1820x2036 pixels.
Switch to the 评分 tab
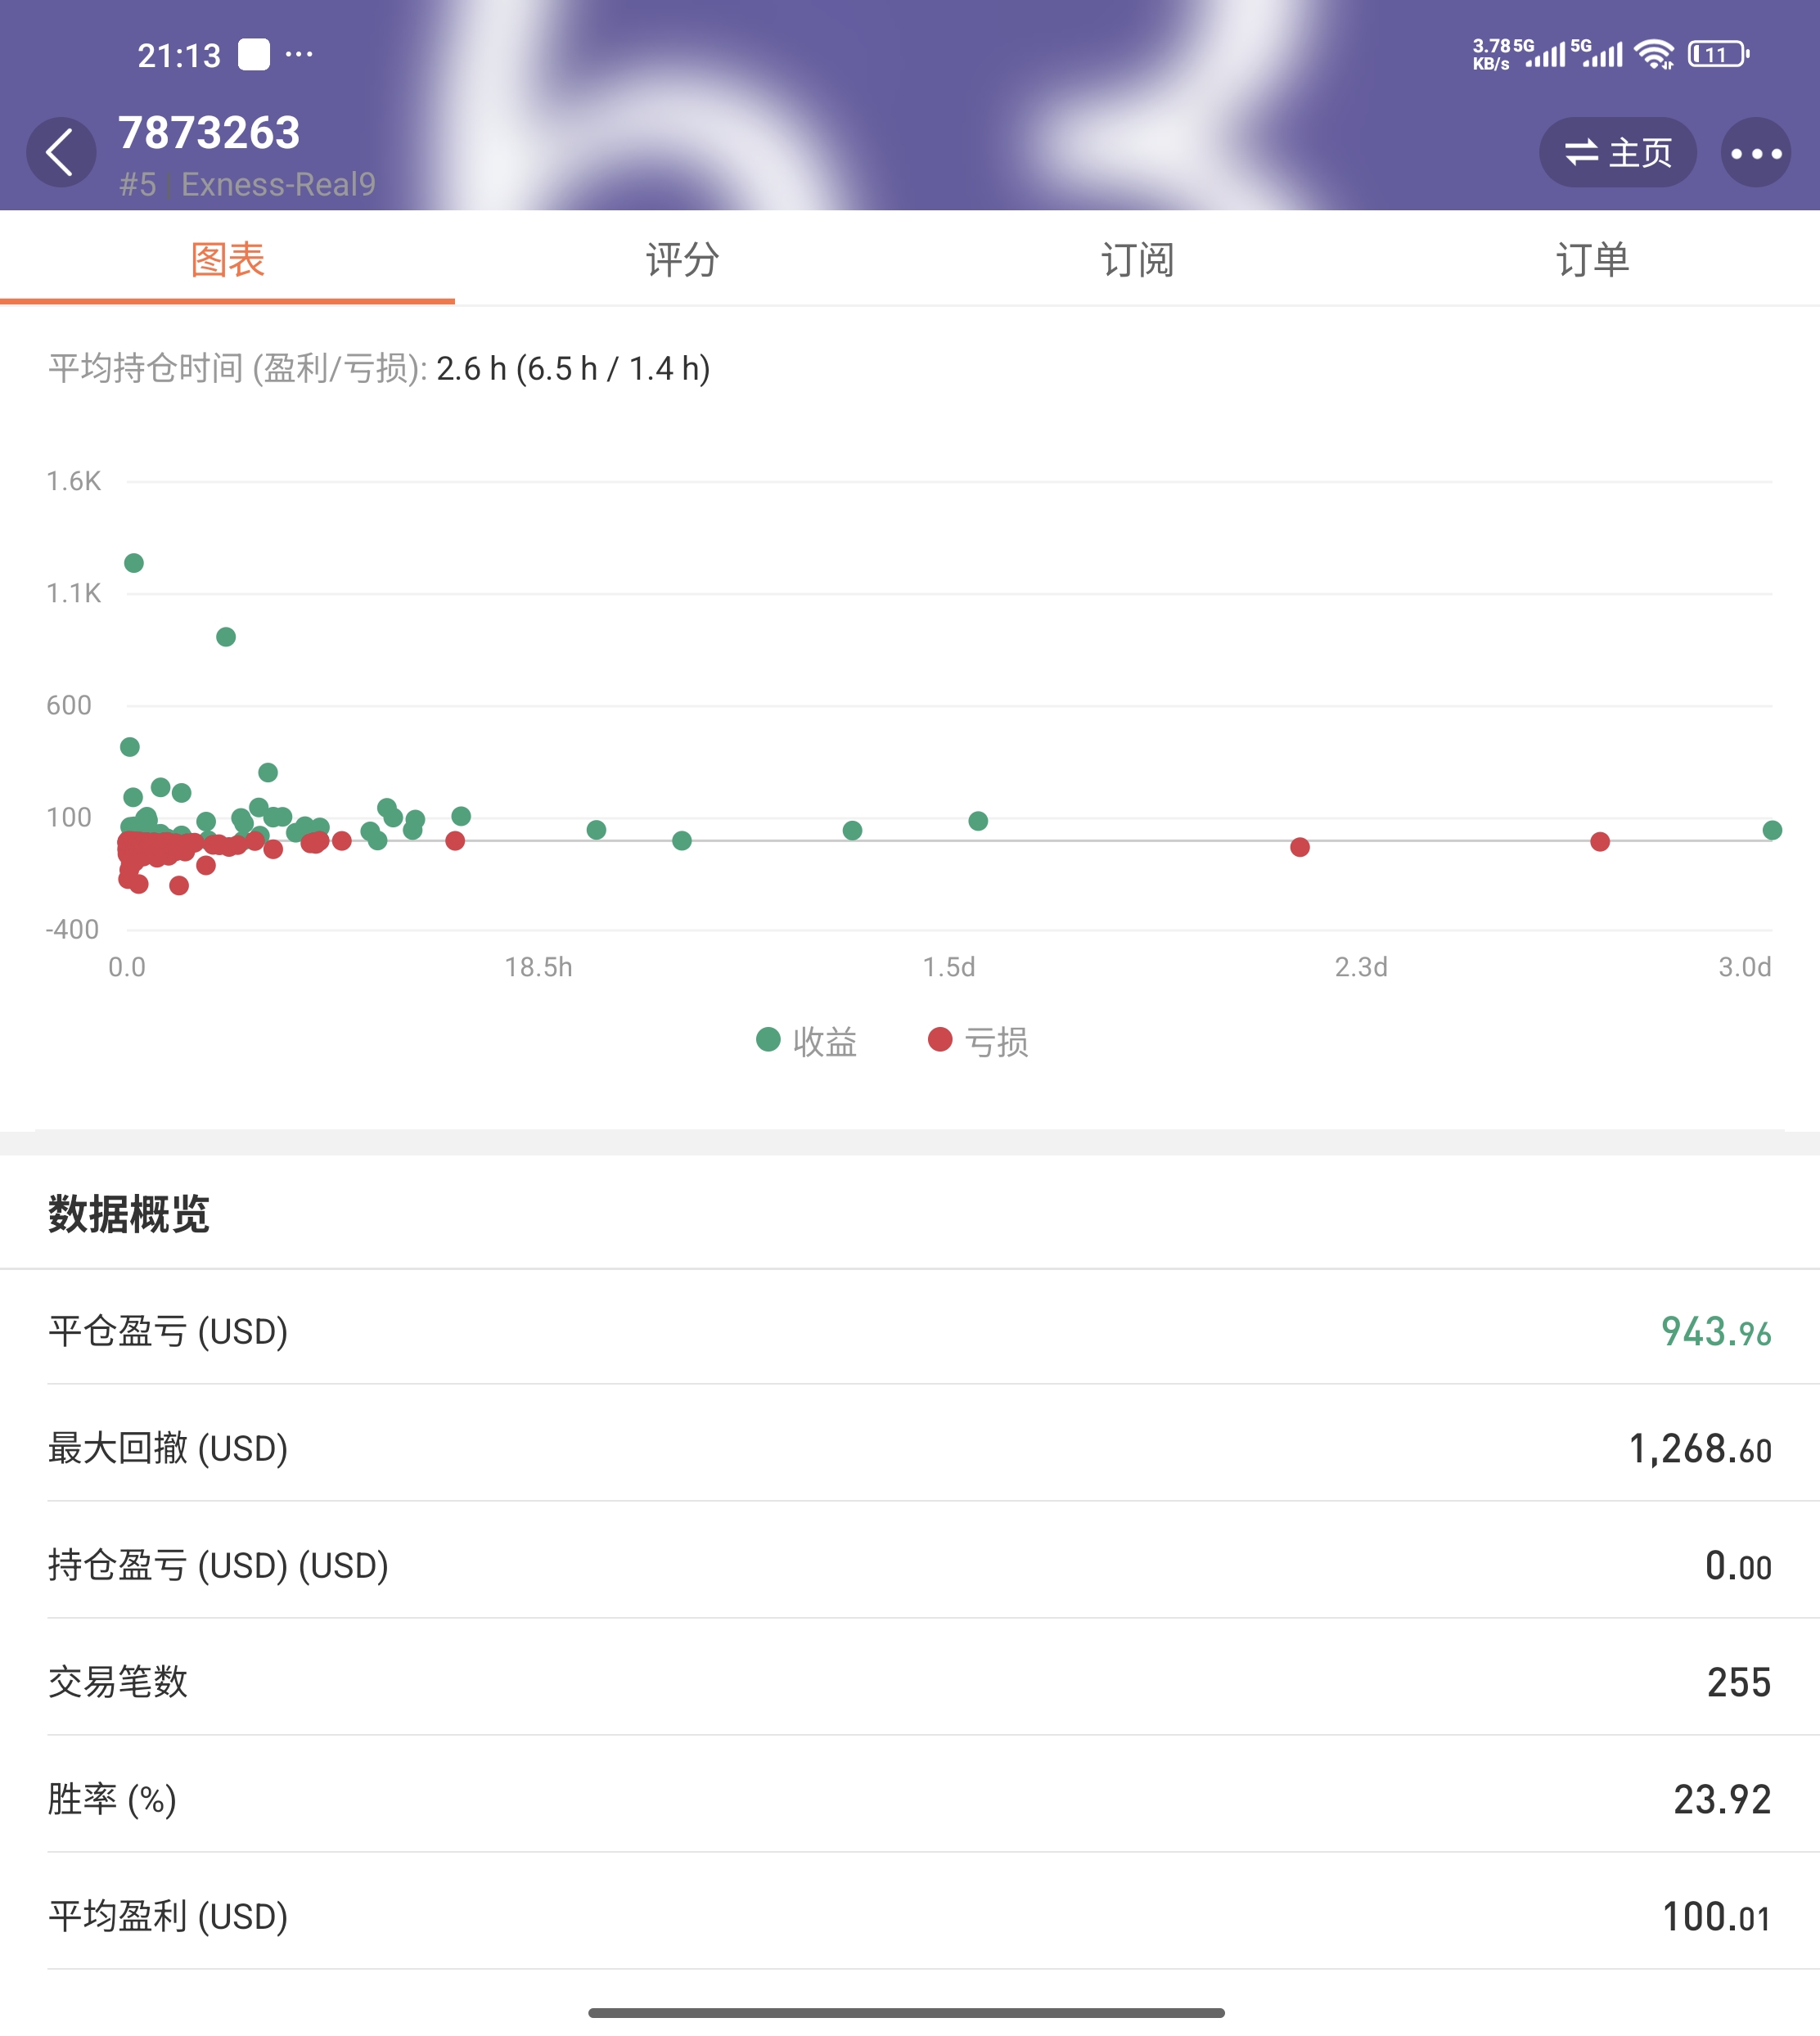pyautogui.click(x=682, y=260)
